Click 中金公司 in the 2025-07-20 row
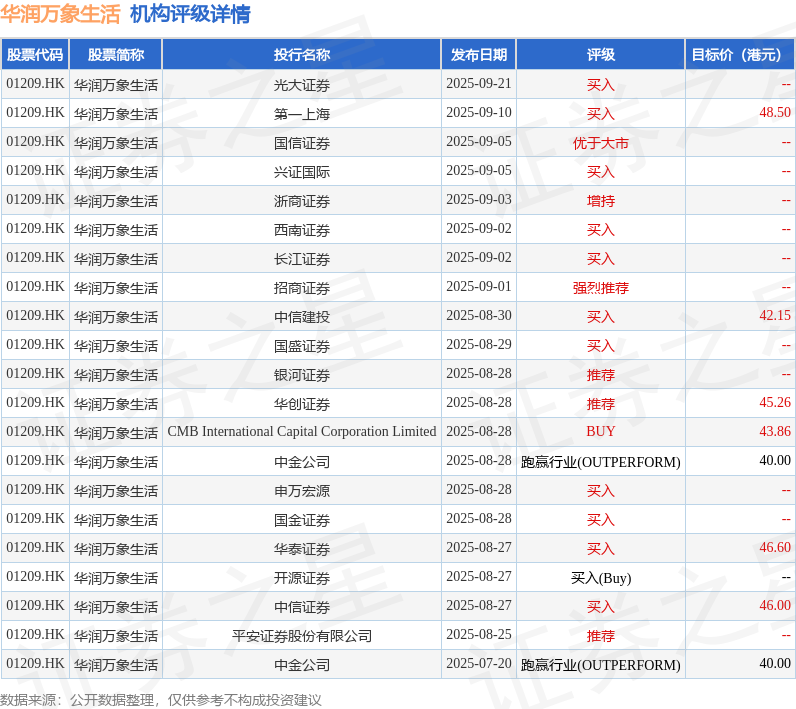This screenshot has width=796, height=709. click(x=302, y=664)
